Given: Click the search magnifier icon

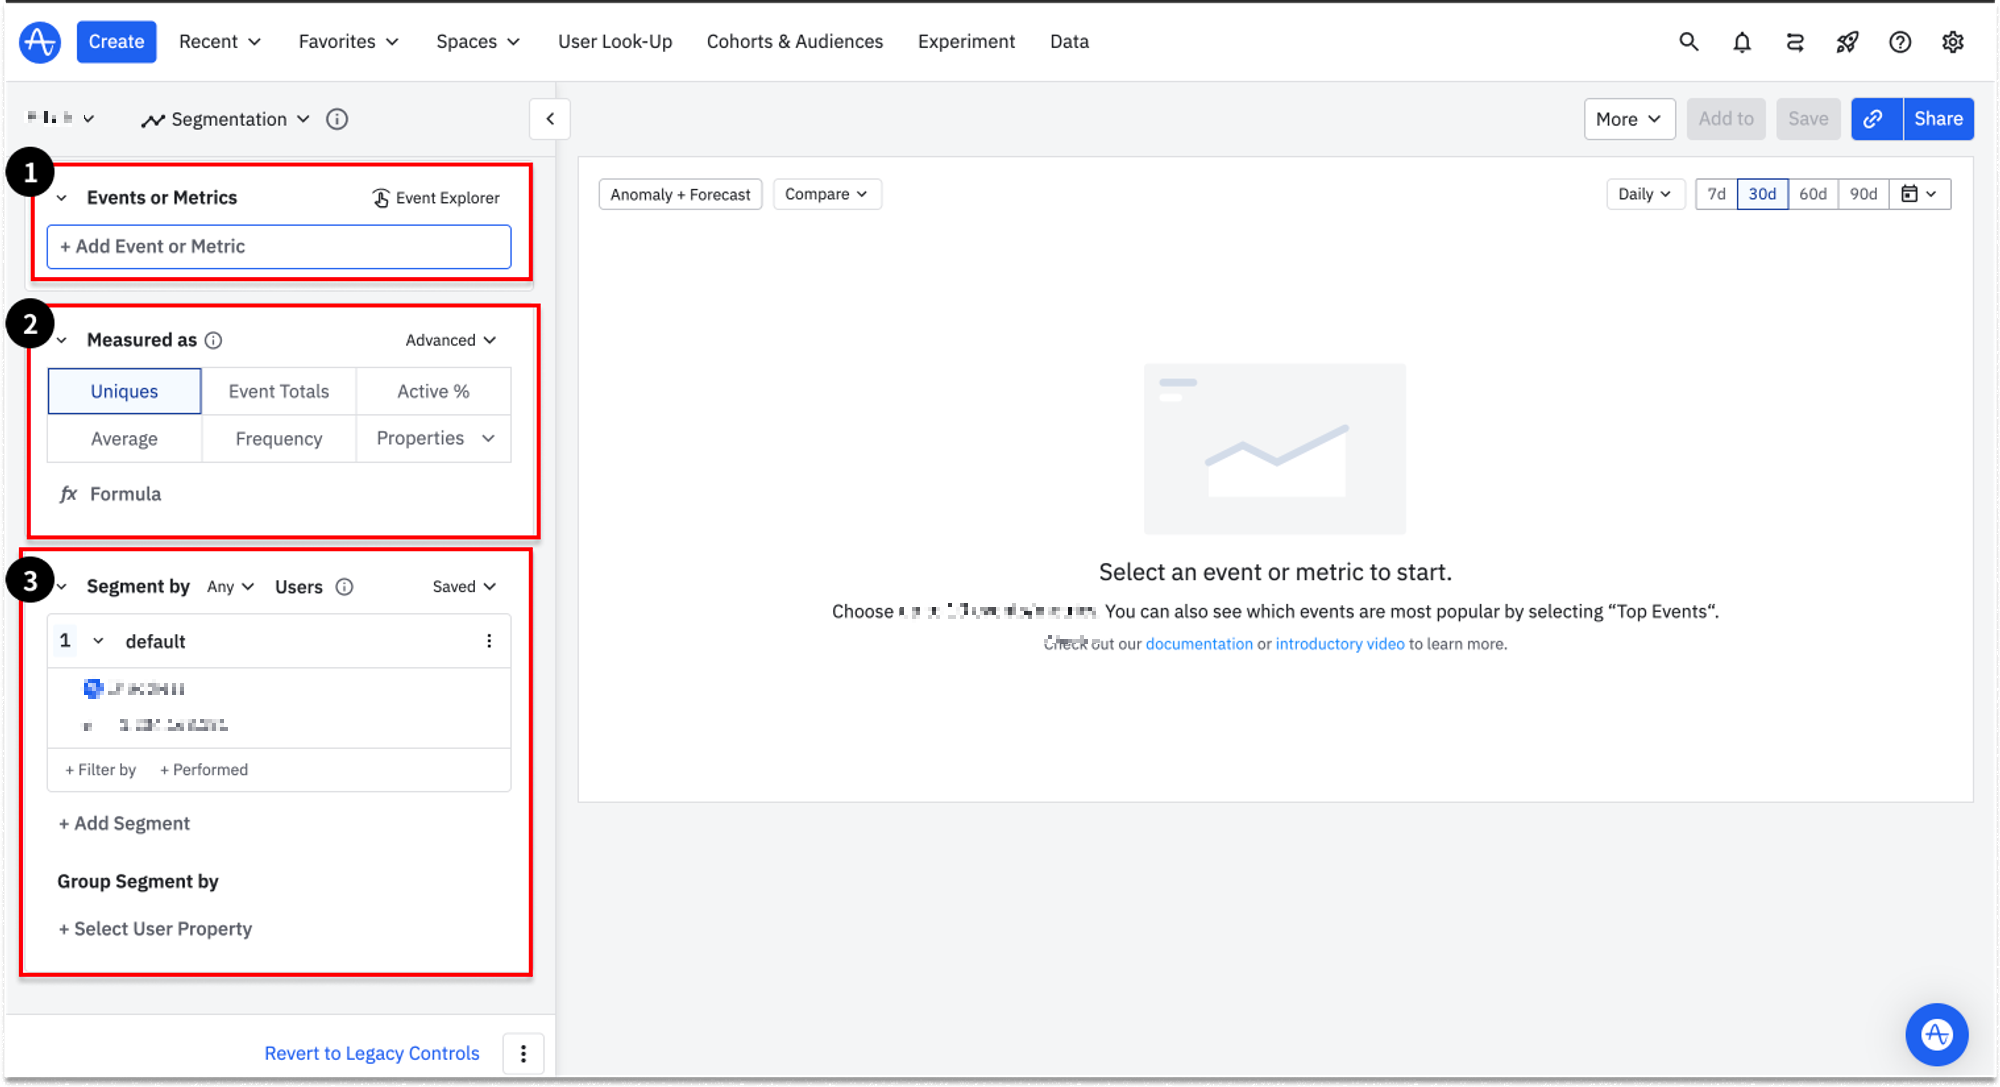Looking at the screenshot, I should point(1688,42).
